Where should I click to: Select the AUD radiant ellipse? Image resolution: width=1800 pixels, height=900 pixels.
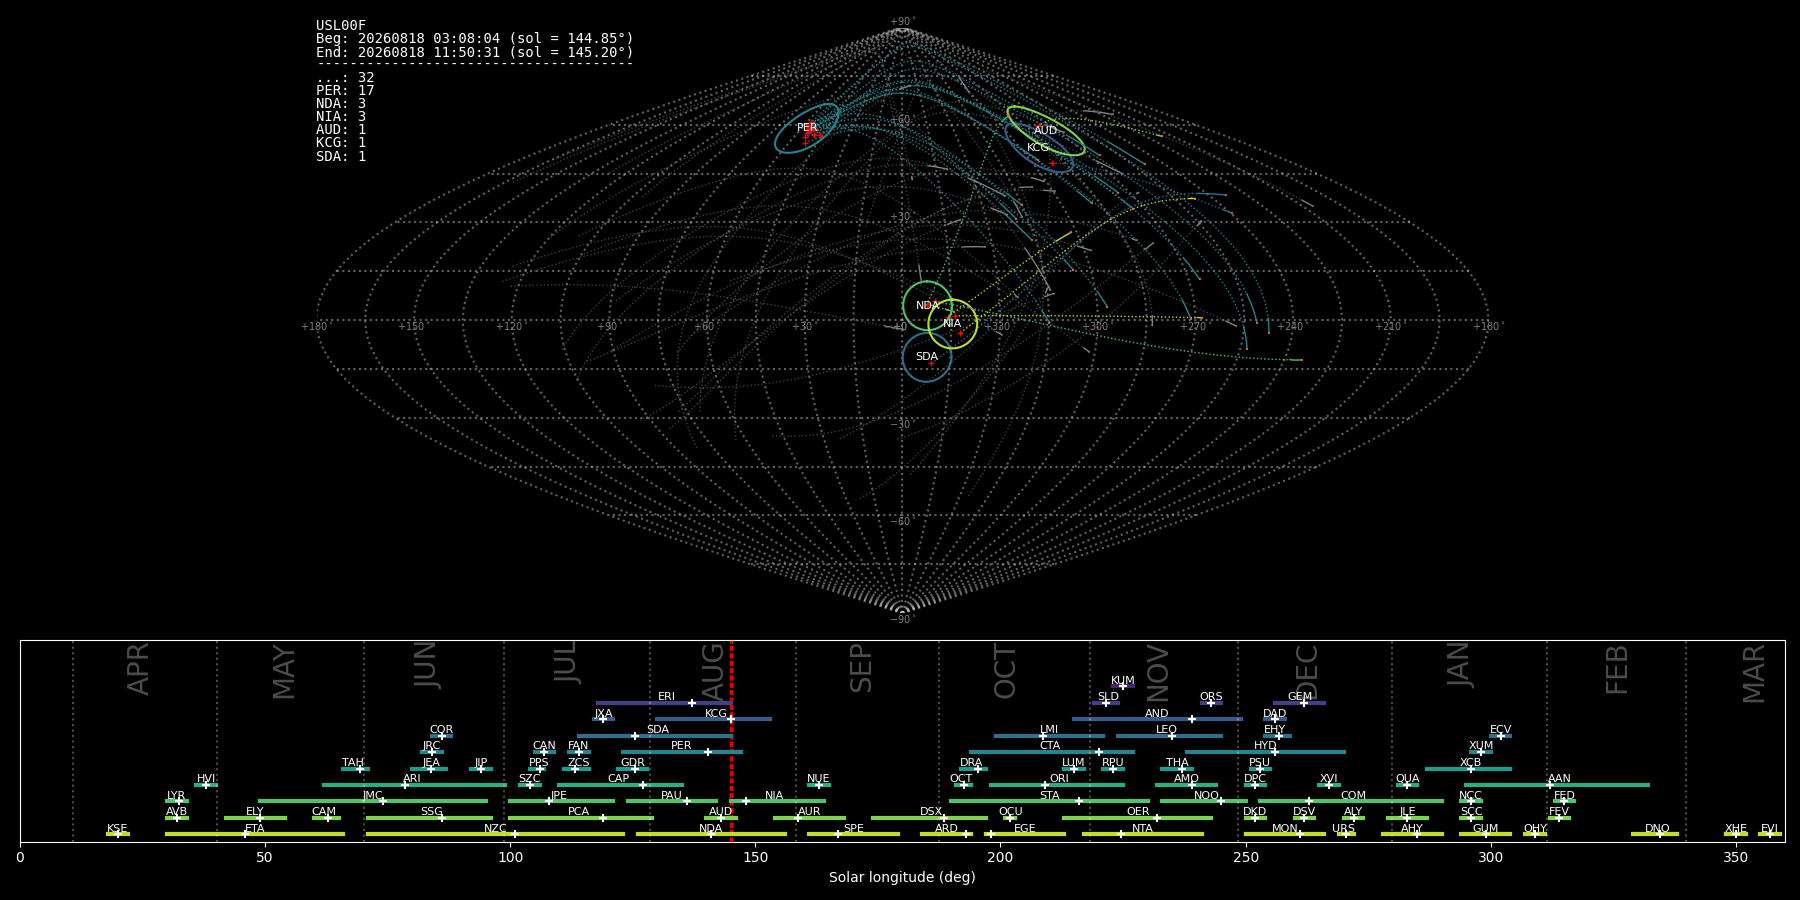(x=1045, y=131)
